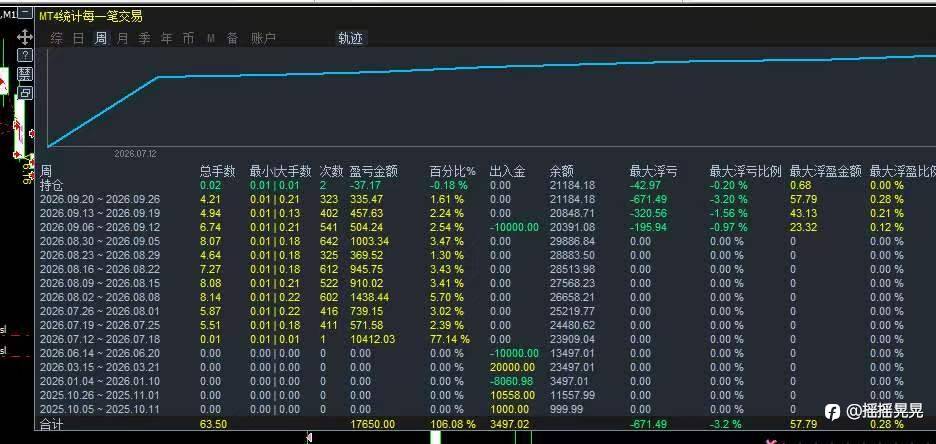This screenshot has height=444, width=936.
Task: Switch to the 综 summary tab
Action: point(57,39)
